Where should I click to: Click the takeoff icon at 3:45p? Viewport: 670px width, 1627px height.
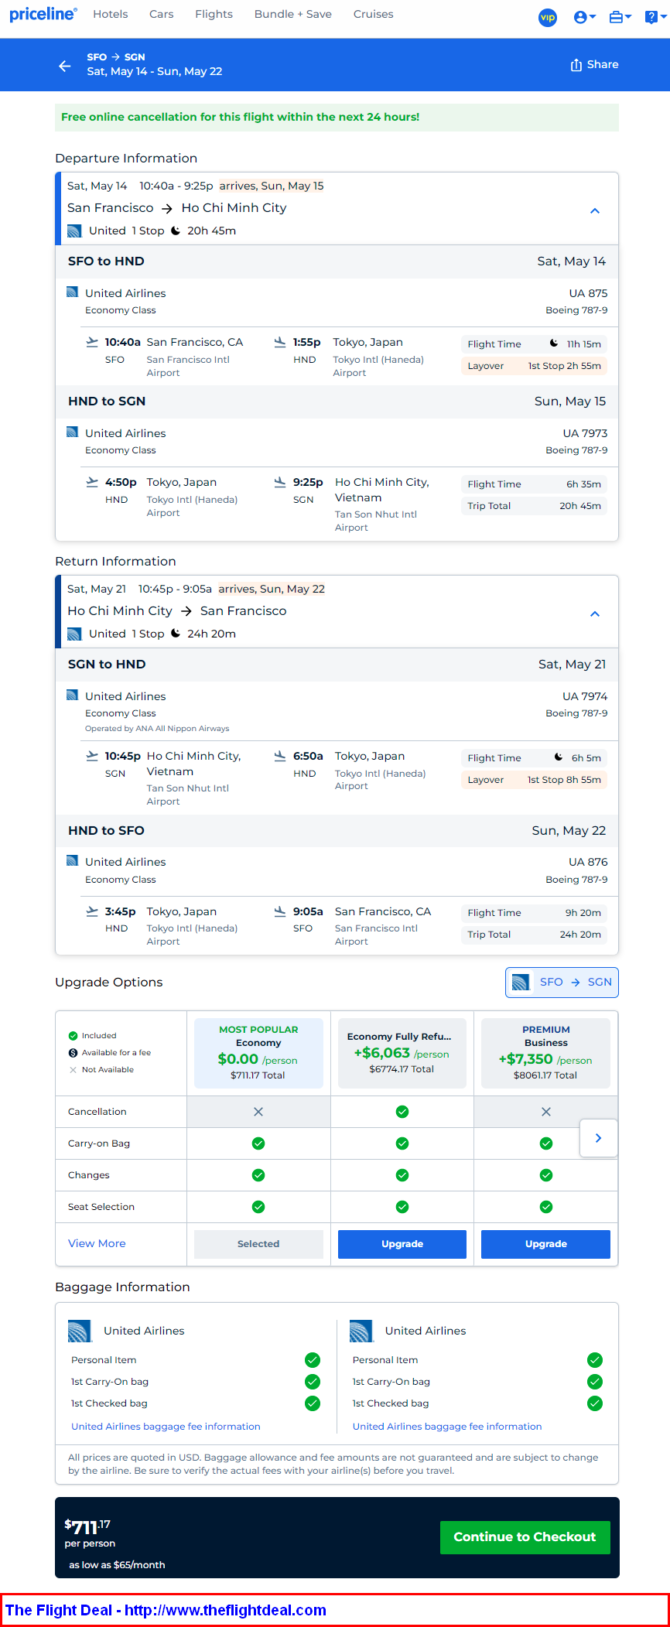pyautogui.click(x=93, y=911)
